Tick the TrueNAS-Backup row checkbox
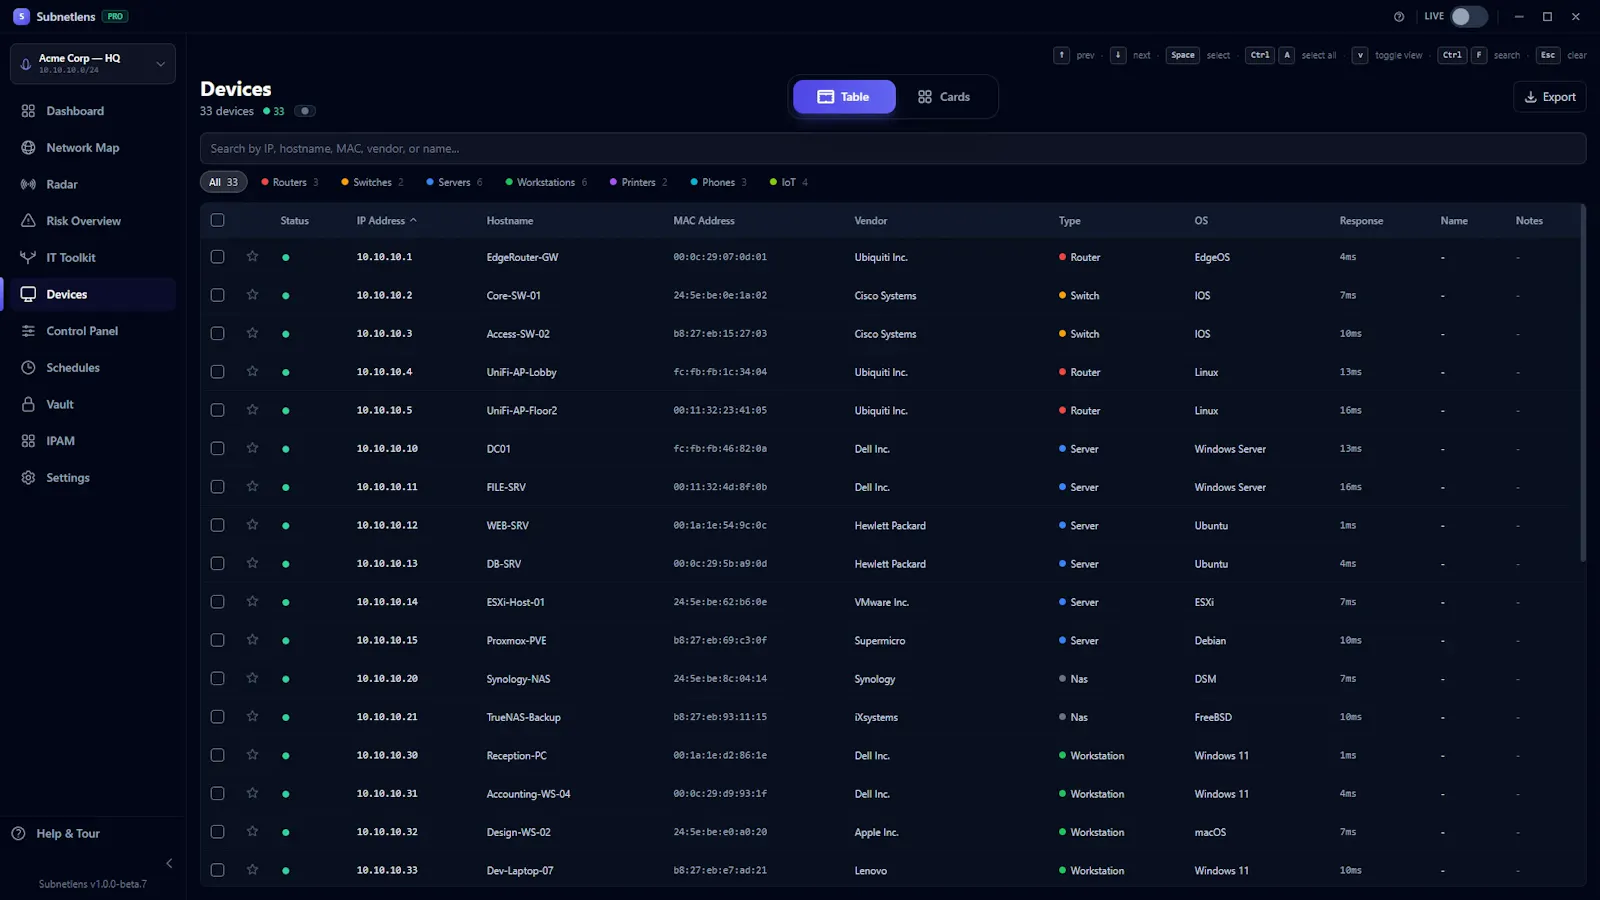The width and height of the screenshot is (1600, 900). coord(217,717)
